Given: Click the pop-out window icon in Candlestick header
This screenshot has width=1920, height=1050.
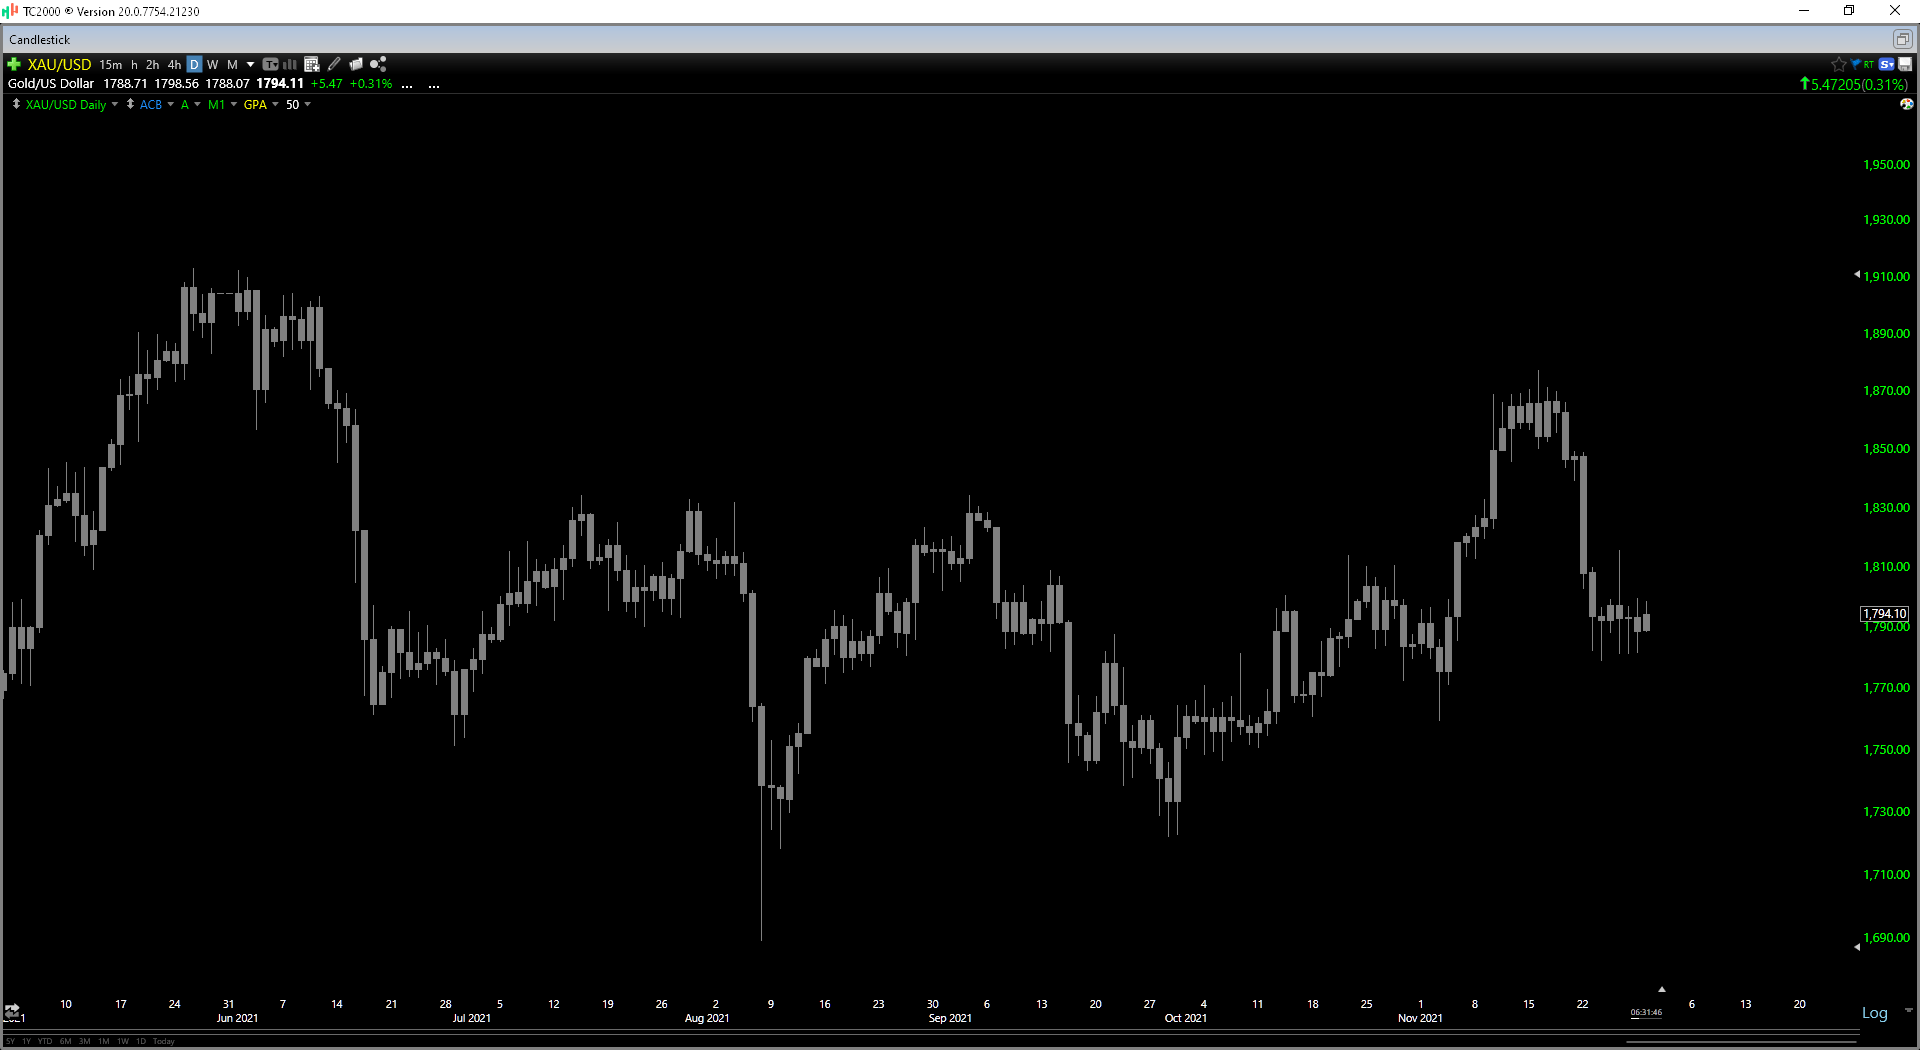Looking at the screenshot, I should pyautogui.click(x=1902, y=39).
